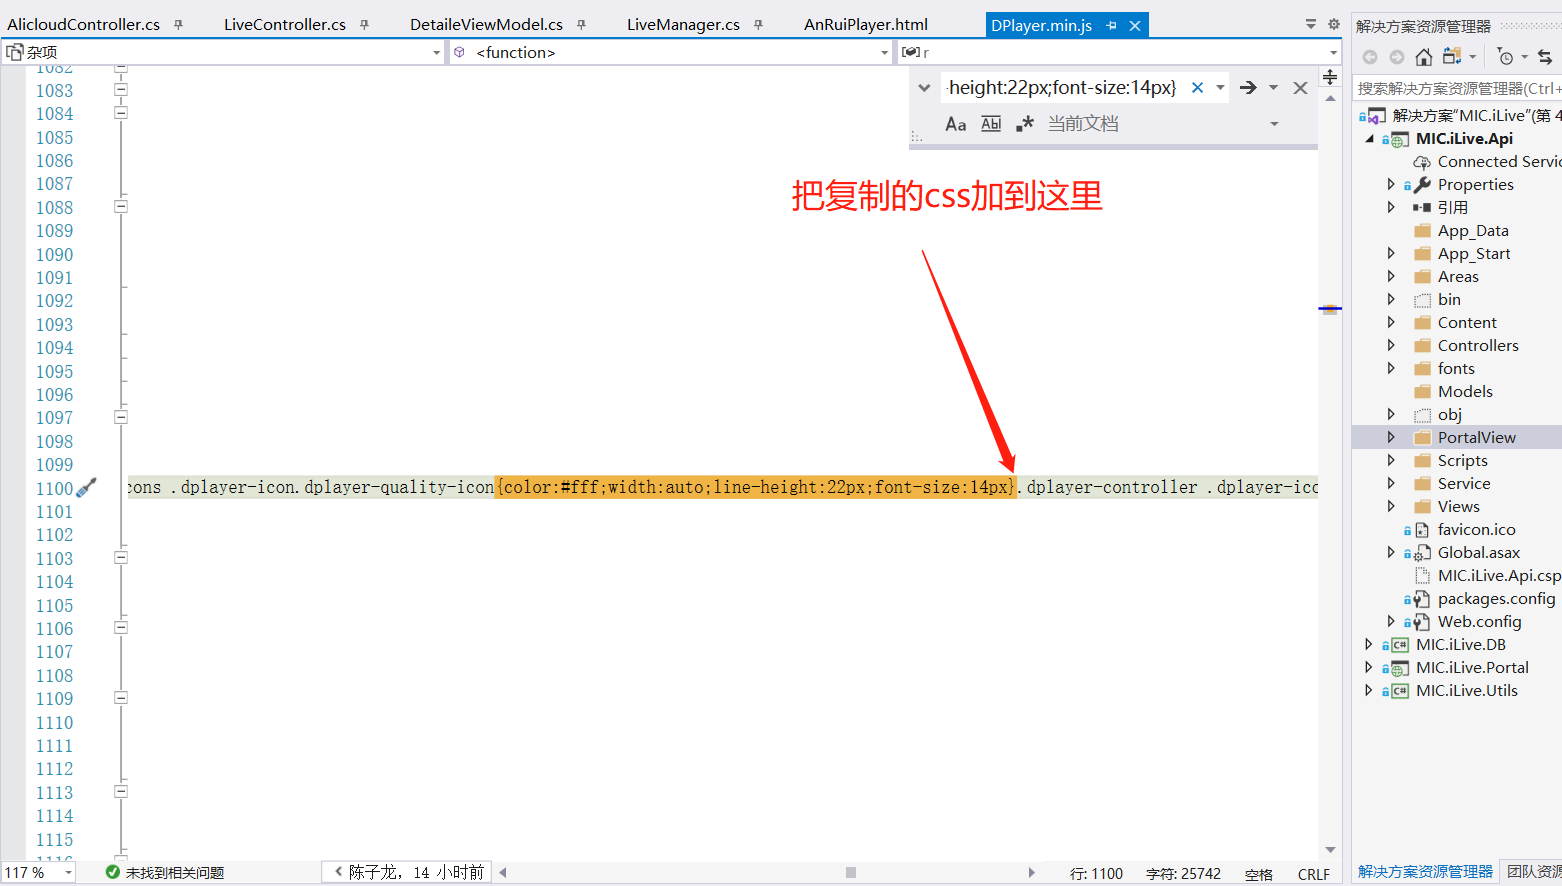Close the Find search bar
1562x886 pixels.
coord(1300,87)
